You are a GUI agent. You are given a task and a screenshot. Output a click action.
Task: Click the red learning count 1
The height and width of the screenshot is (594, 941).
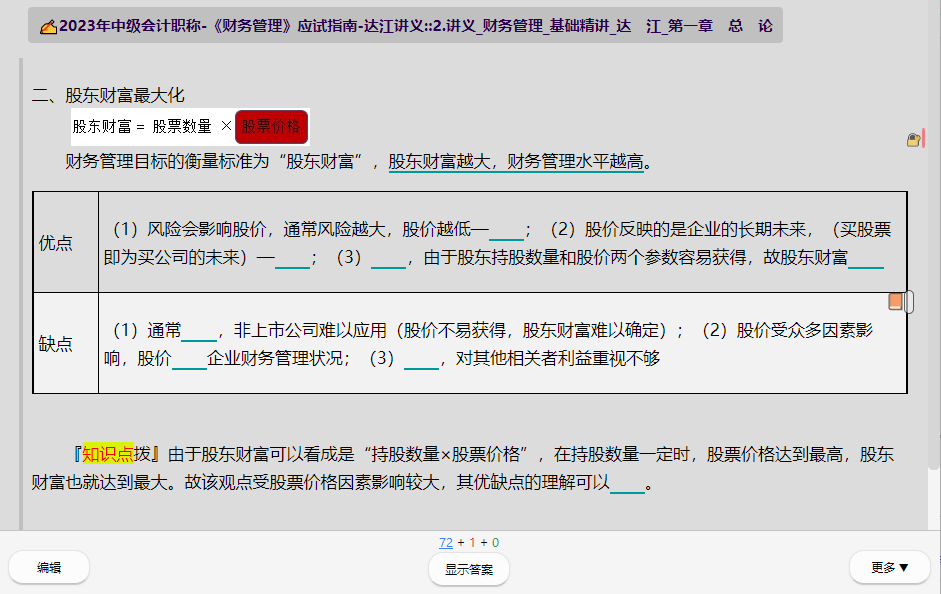coord(472,542)
